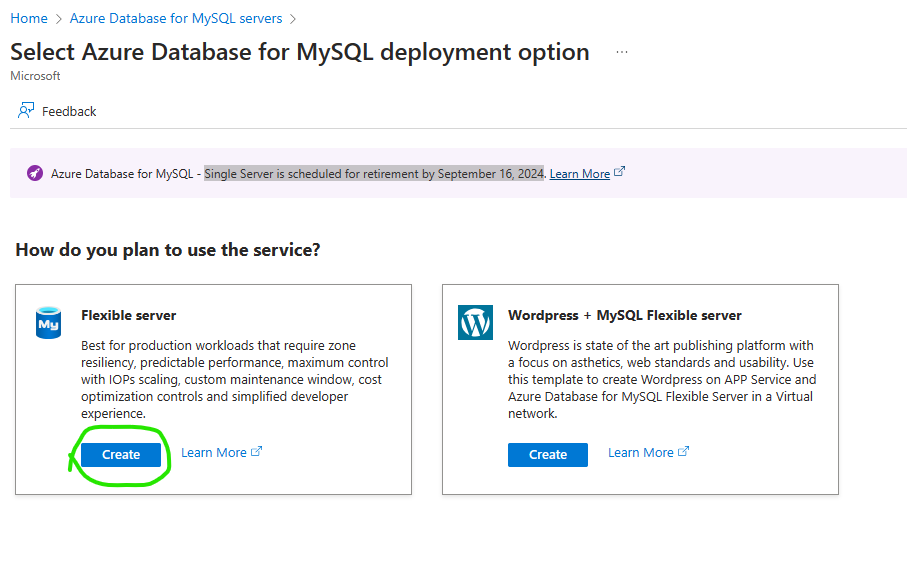This screenshot has width=907, height=577.
Task: Open Azure Database for MySQL servers breadcrumb
Action: (175, 18)
